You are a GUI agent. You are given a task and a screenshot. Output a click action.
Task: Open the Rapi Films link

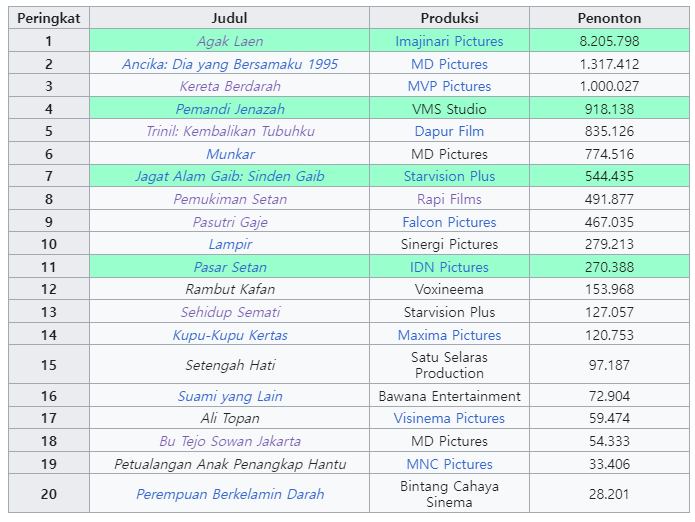[449, 199]
